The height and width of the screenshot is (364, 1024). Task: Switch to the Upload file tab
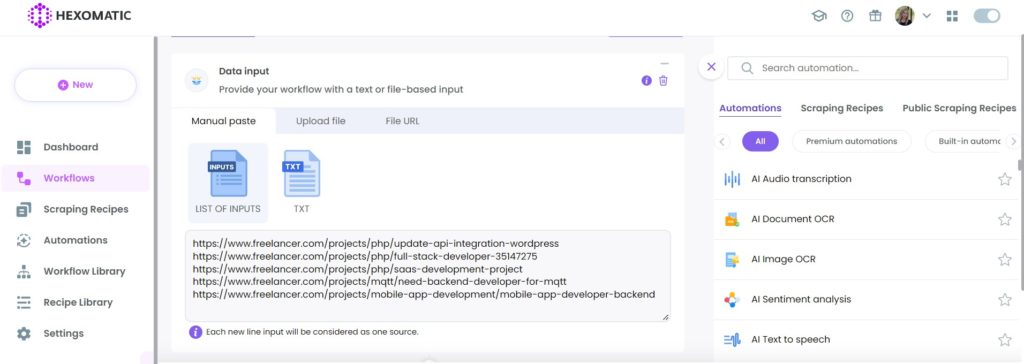coord(321,121)
